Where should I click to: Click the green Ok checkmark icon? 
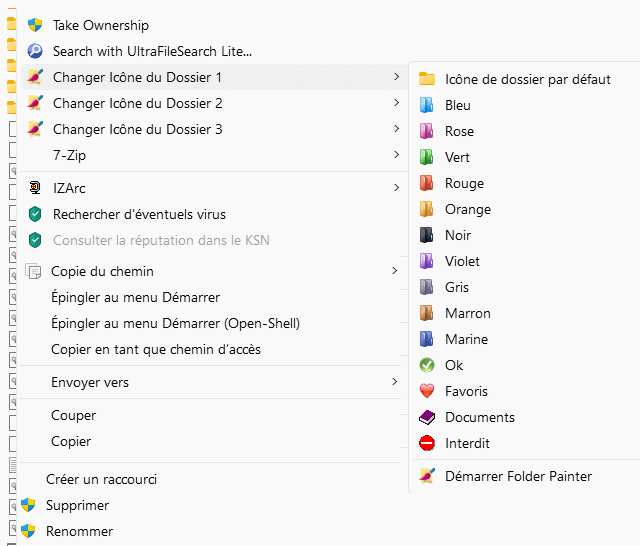click(x=427, y=365)
